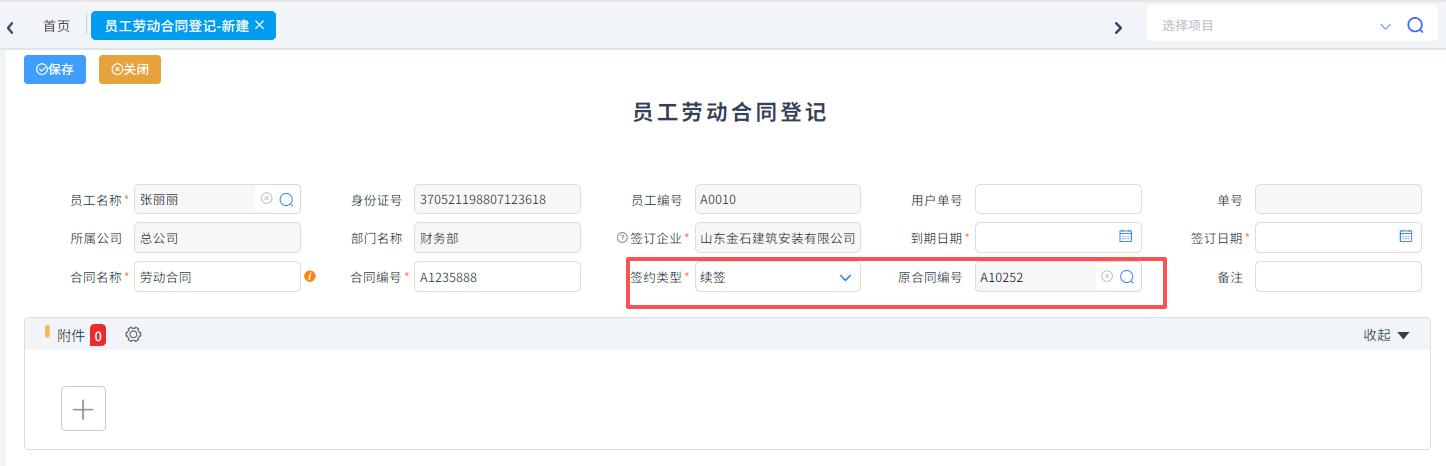1446x466 pixels.
Task: Open the 签订日期 calendar picker
Action: pyautogui.click(x=1405, y=237)
